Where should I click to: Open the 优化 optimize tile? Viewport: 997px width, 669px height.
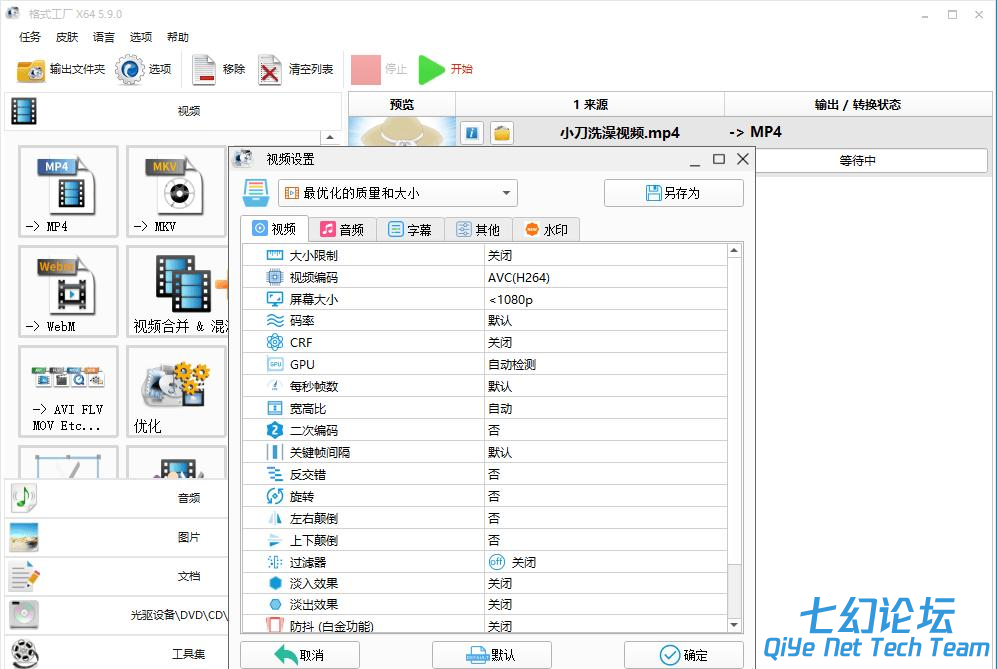pyautogui.click(x=176, y=391)
